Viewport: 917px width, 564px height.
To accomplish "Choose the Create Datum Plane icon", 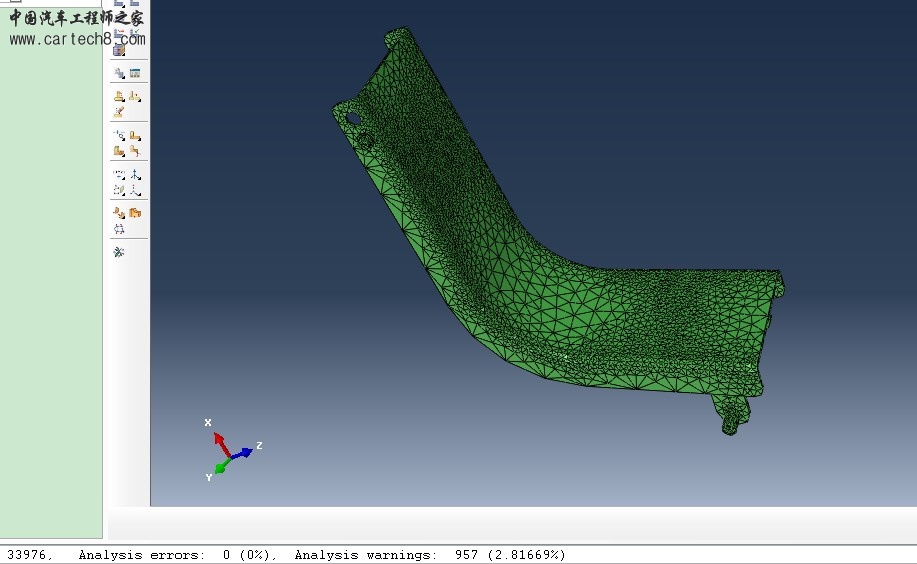I will click(120, 189).
